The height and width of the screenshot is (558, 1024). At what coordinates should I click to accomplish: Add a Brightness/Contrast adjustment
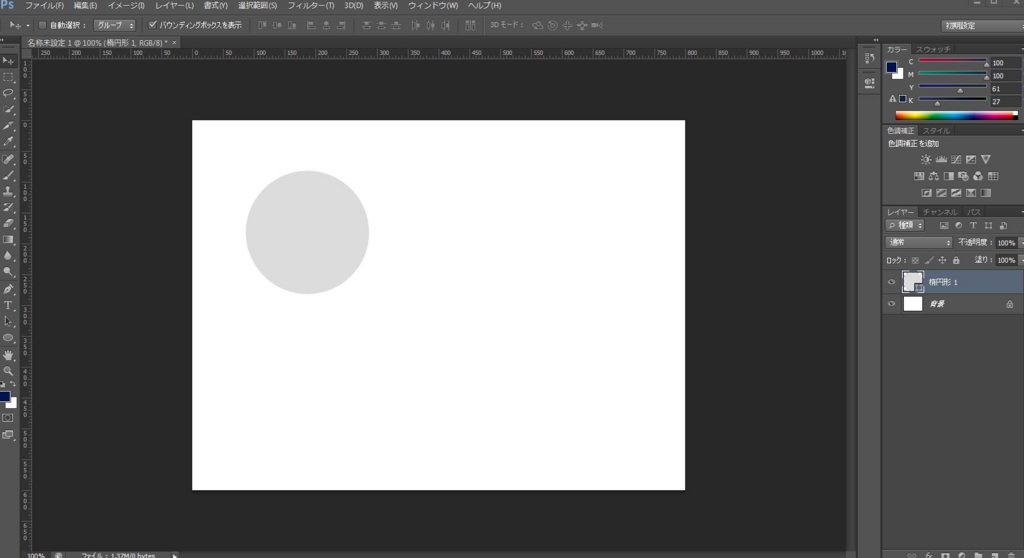(x=926, y=159)
